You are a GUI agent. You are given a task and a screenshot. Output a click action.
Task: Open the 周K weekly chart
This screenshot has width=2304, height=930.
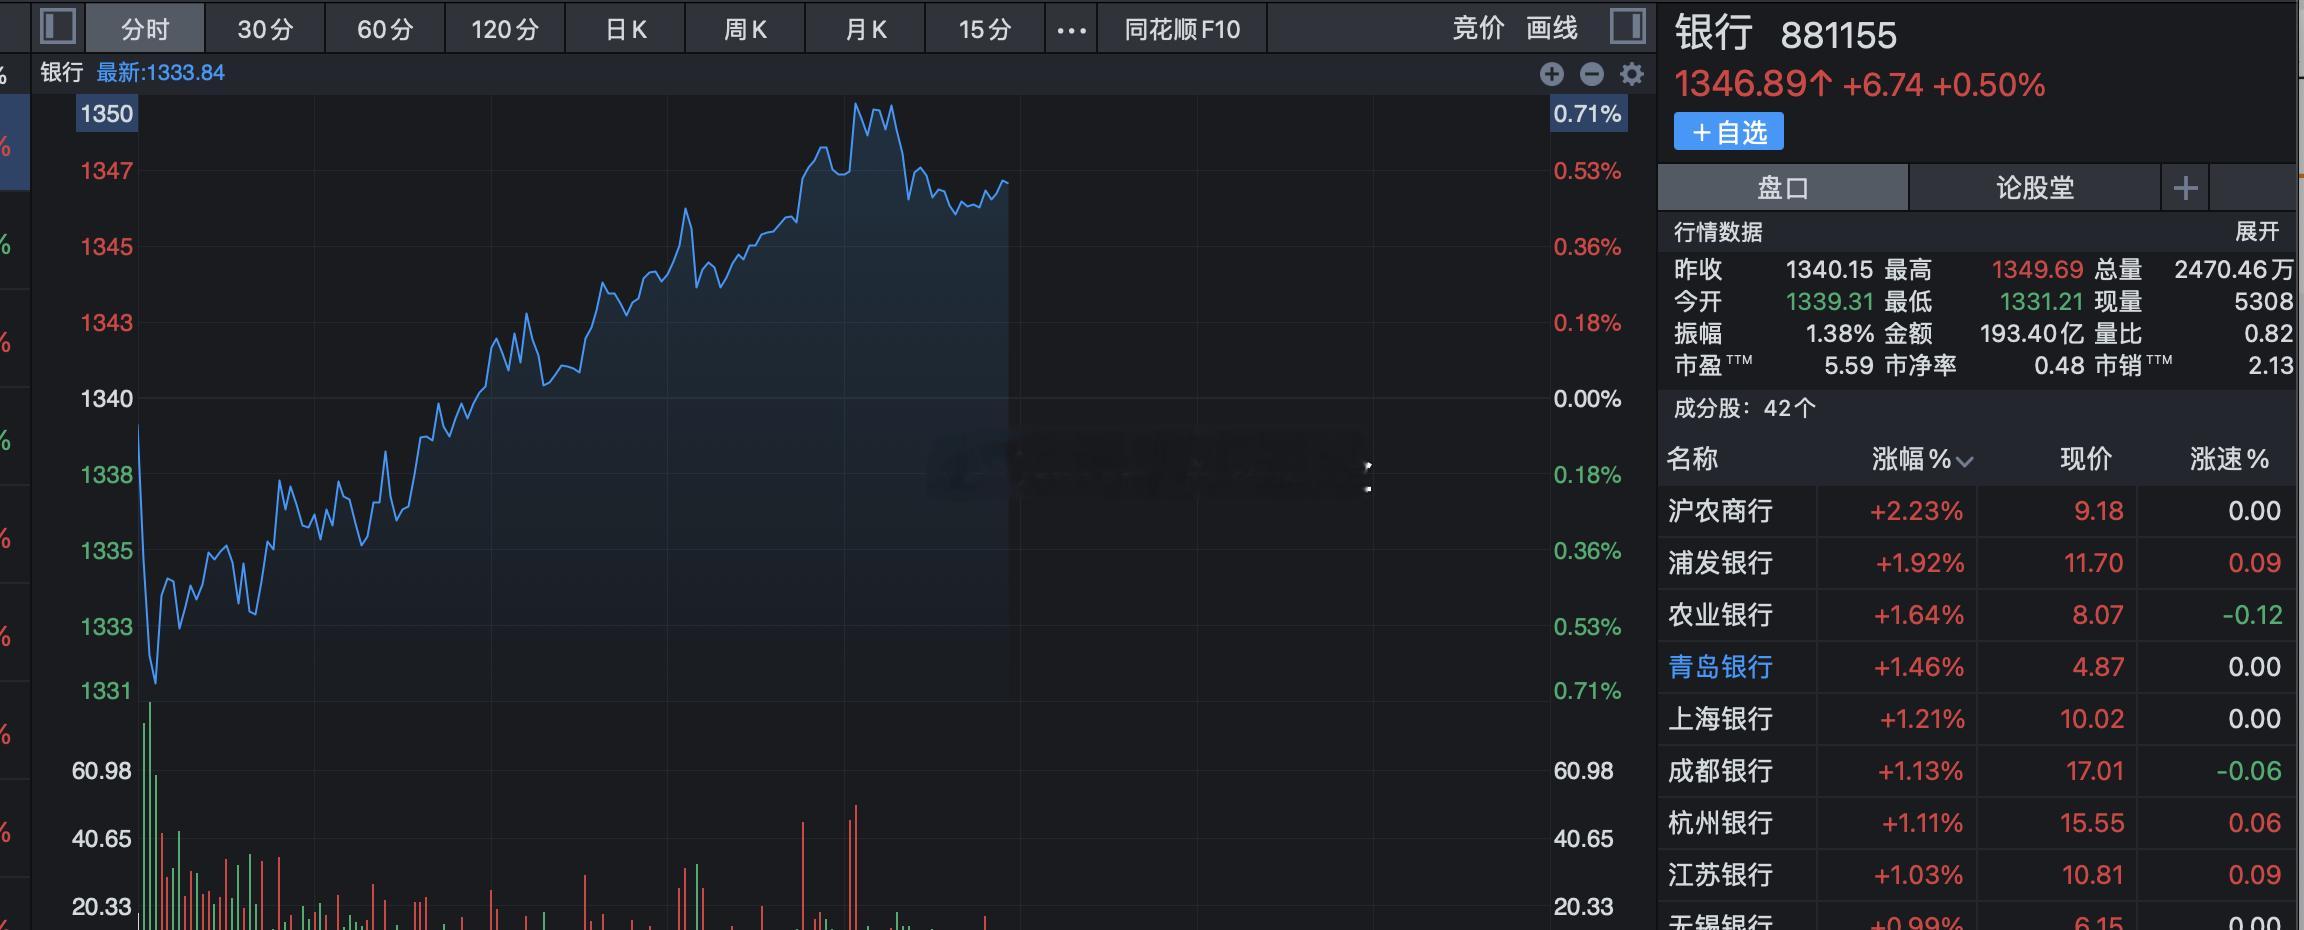tap(746, 29)
